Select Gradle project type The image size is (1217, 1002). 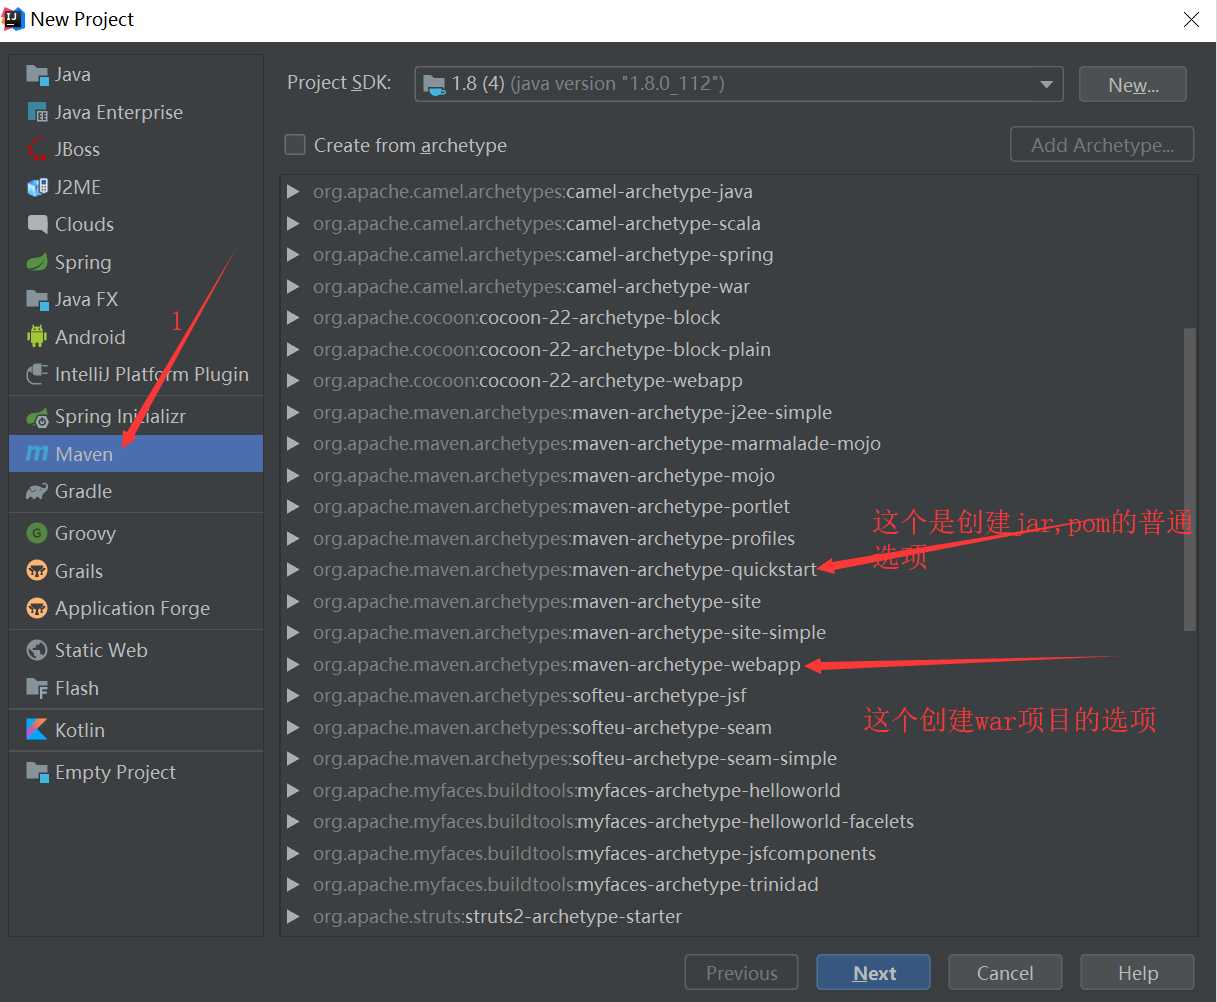[136, 491]
